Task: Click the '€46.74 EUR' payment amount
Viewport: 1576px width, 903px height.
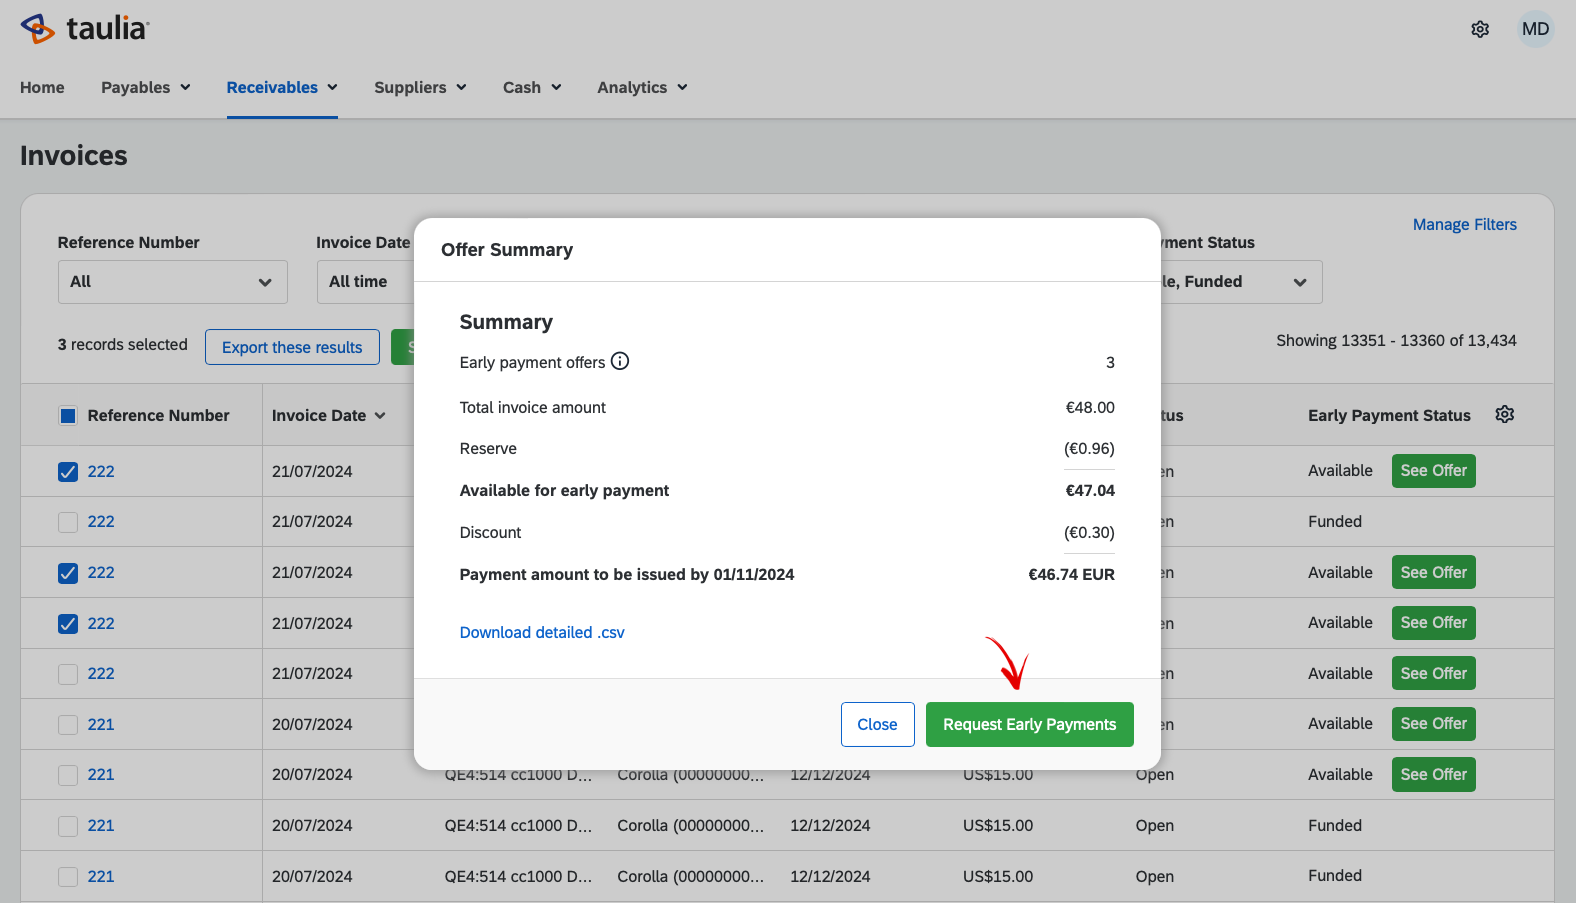Action: (x=1071, y=574)
